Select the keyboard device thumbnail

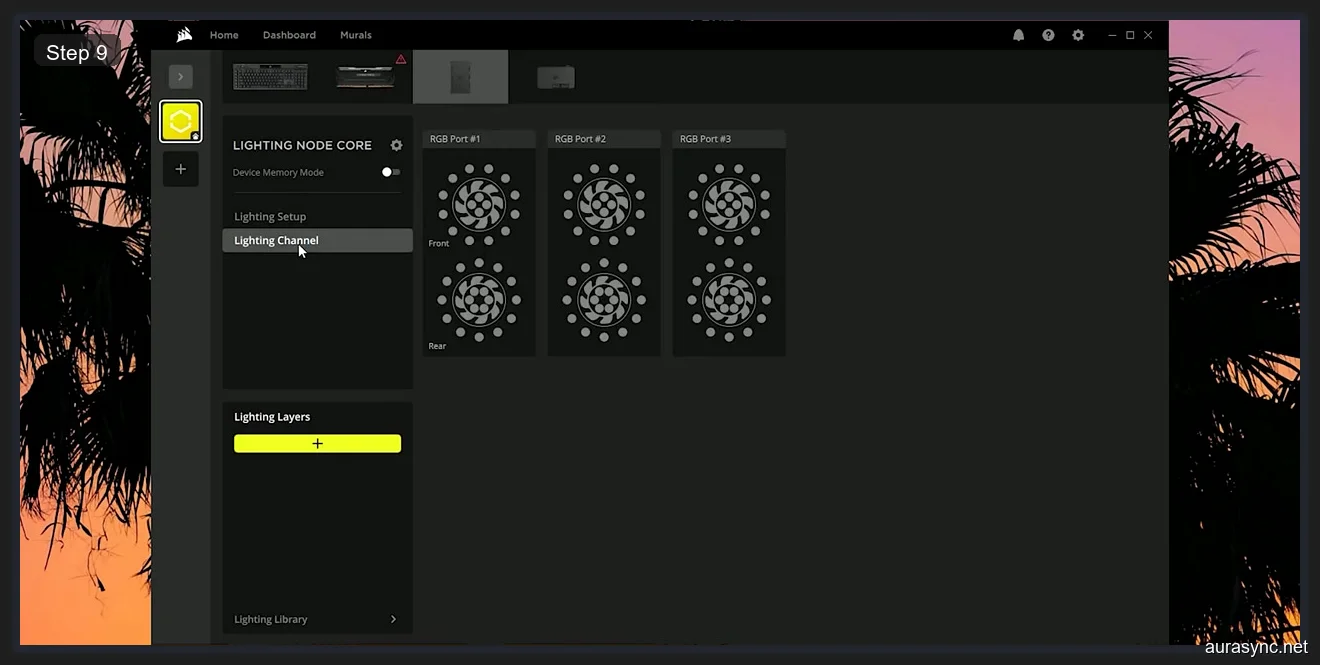(x=269, y=76)
